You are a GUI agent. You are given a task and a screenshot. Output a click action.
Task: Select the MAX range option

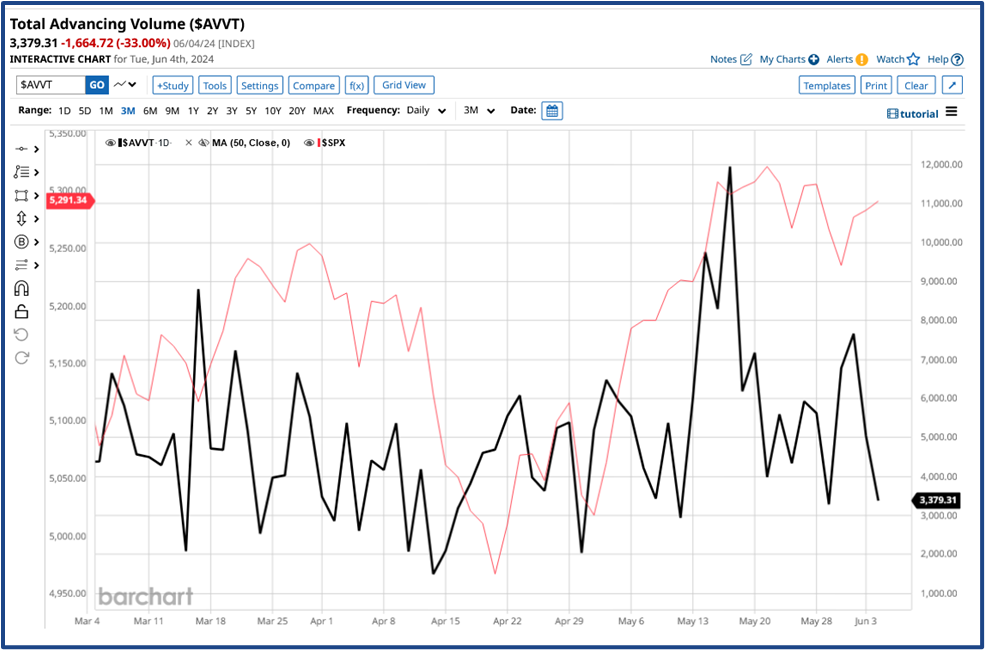323,110
